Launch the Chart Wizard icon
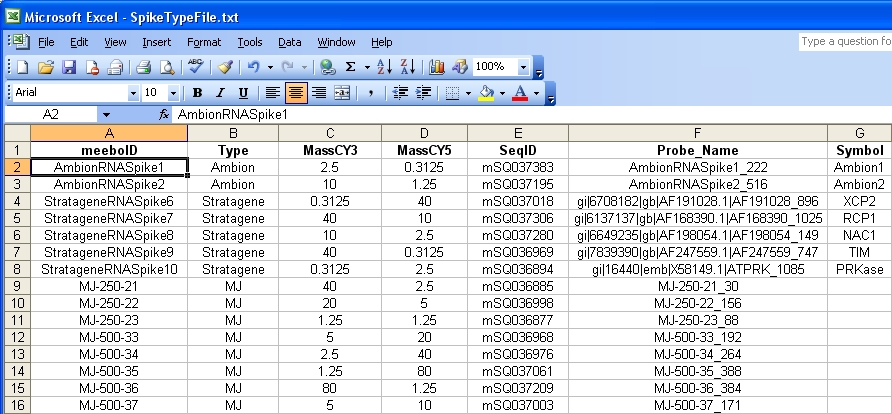892x414 pixels. (x=436, y=67)
